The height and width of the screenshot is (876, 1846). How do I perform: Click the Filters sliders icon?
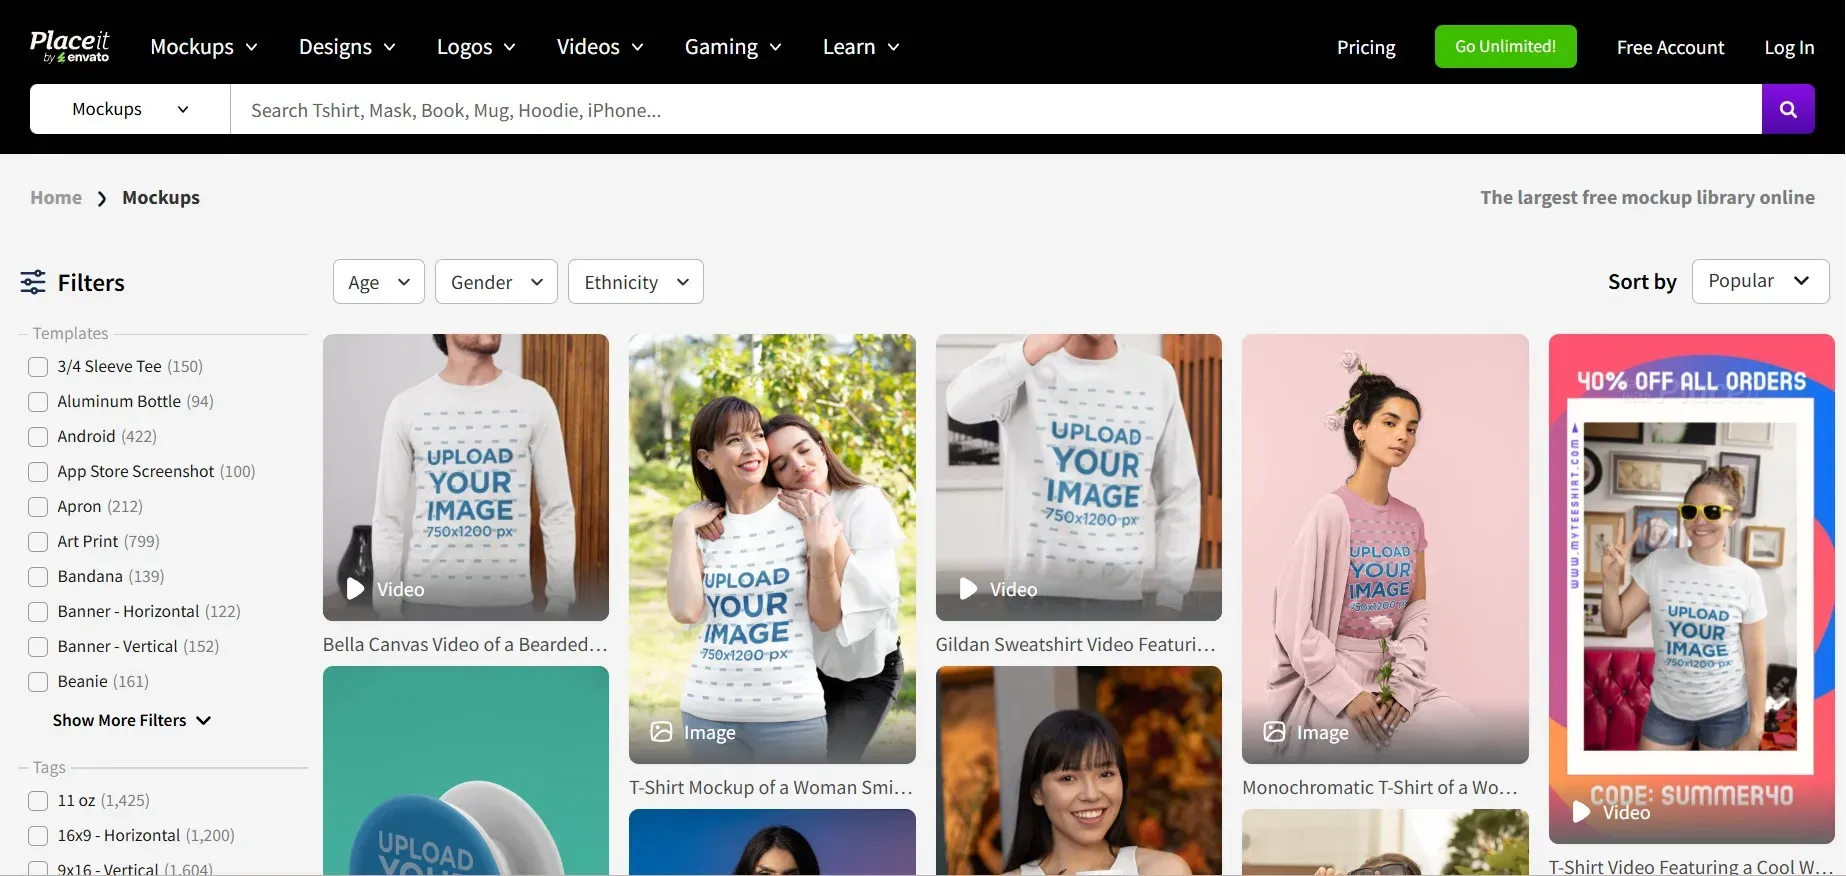pos(33,282)
